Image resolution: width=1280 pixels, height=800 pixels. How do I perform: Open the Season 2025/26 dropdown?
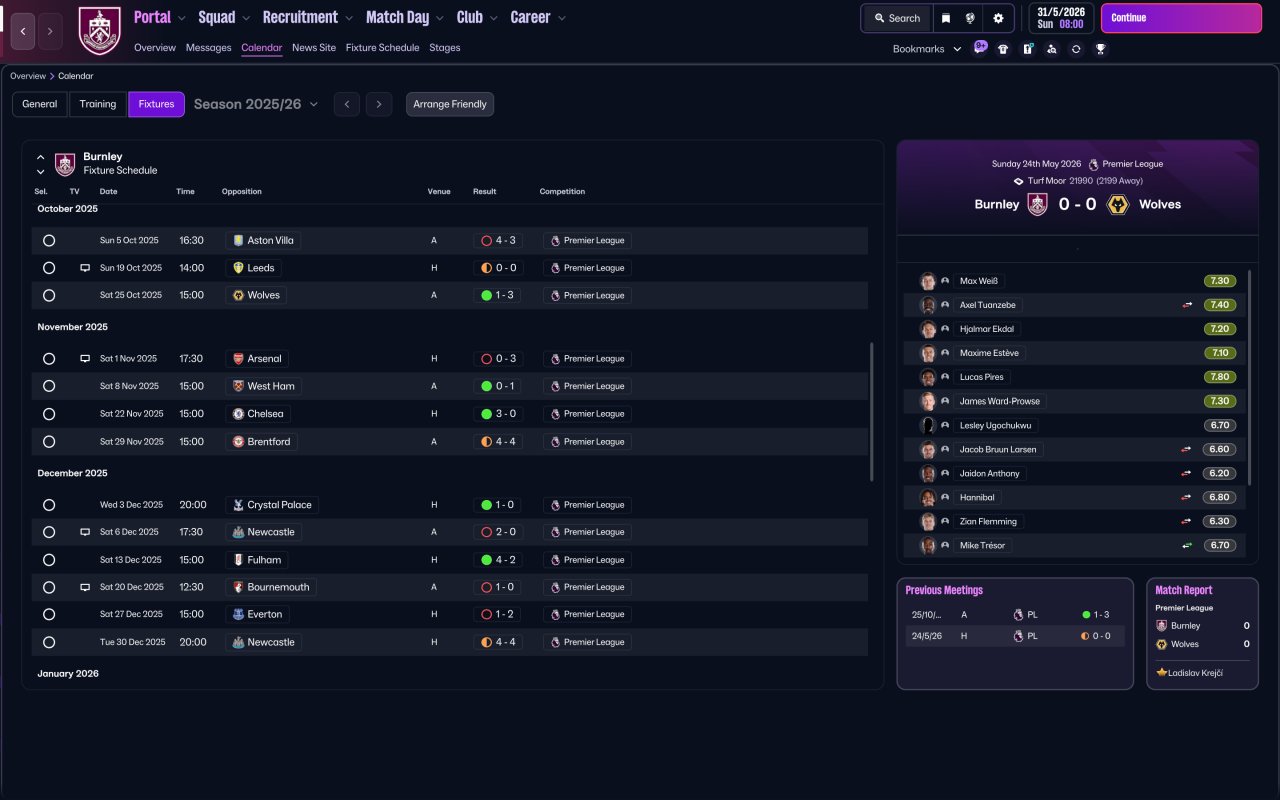click(256, 104)
